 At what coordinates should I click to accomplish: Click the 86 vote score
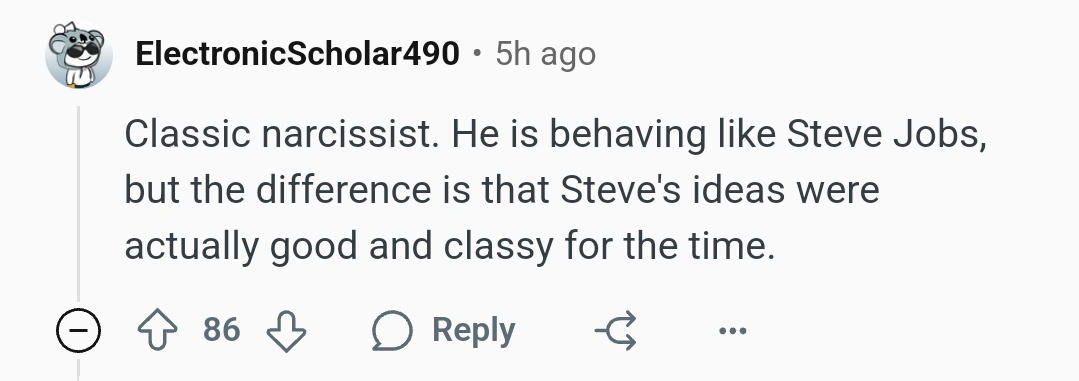[222, 329]
